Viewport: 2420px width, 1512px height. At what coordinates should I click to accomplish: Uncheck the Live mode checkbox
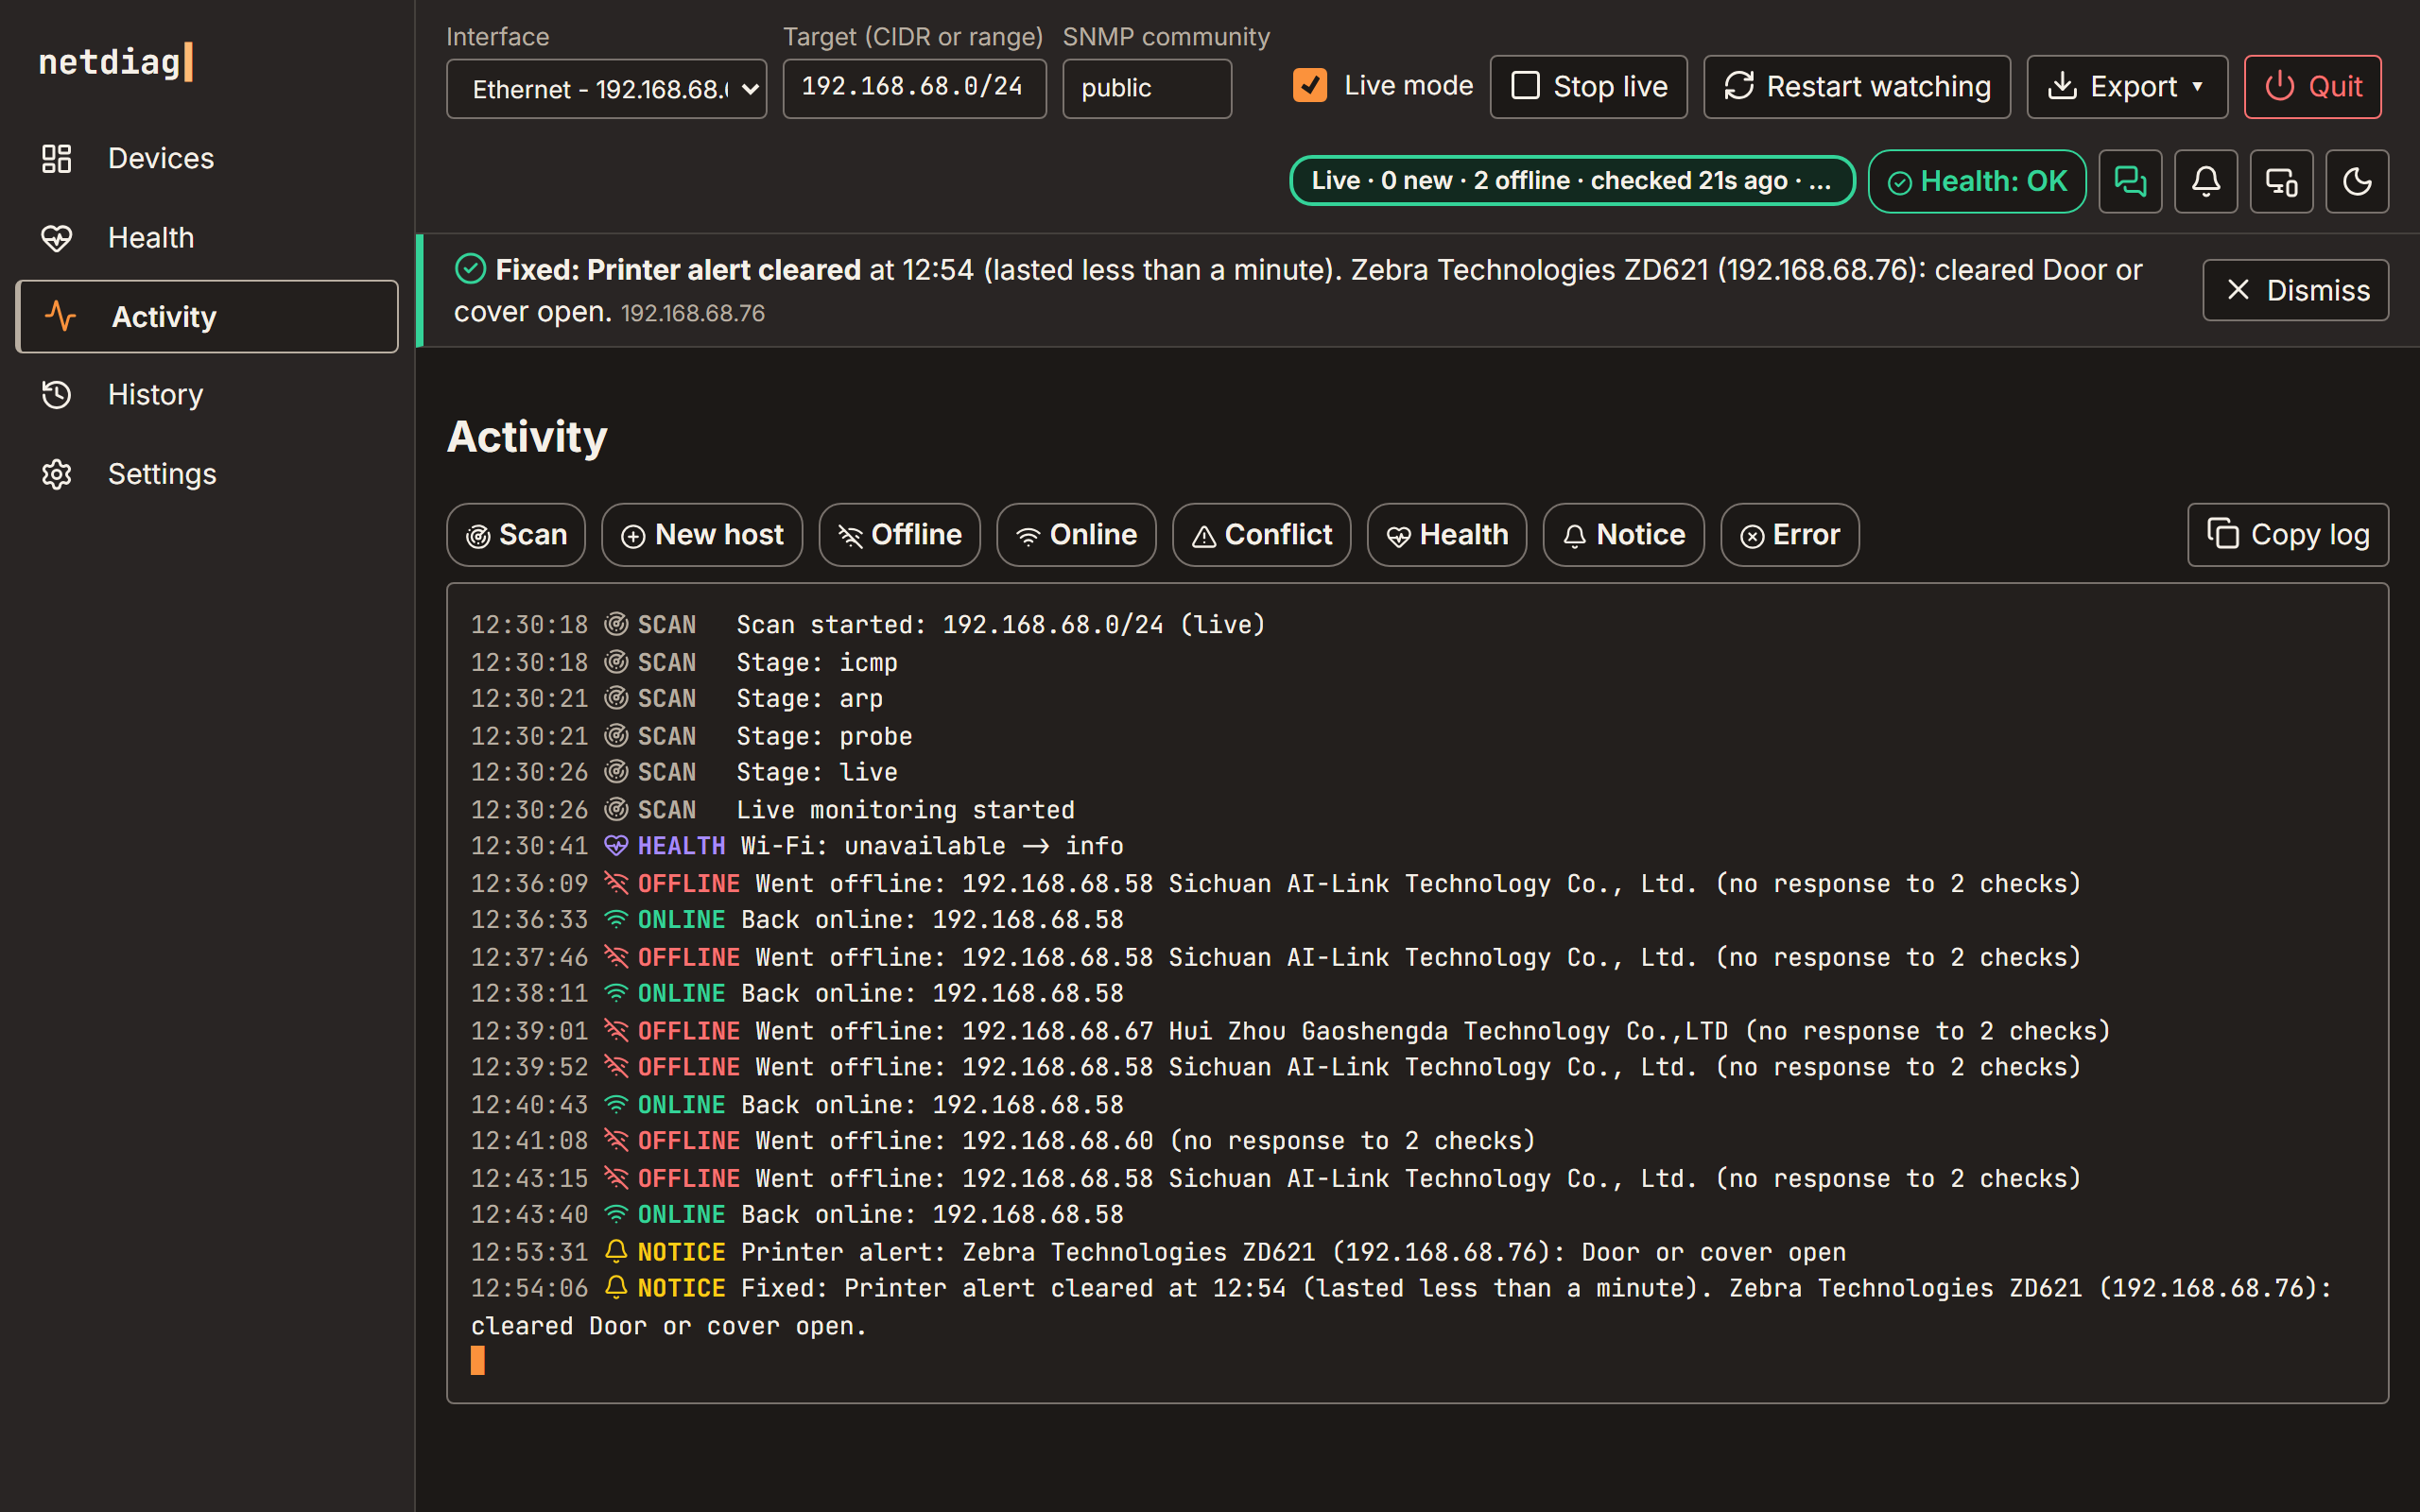1310,86
